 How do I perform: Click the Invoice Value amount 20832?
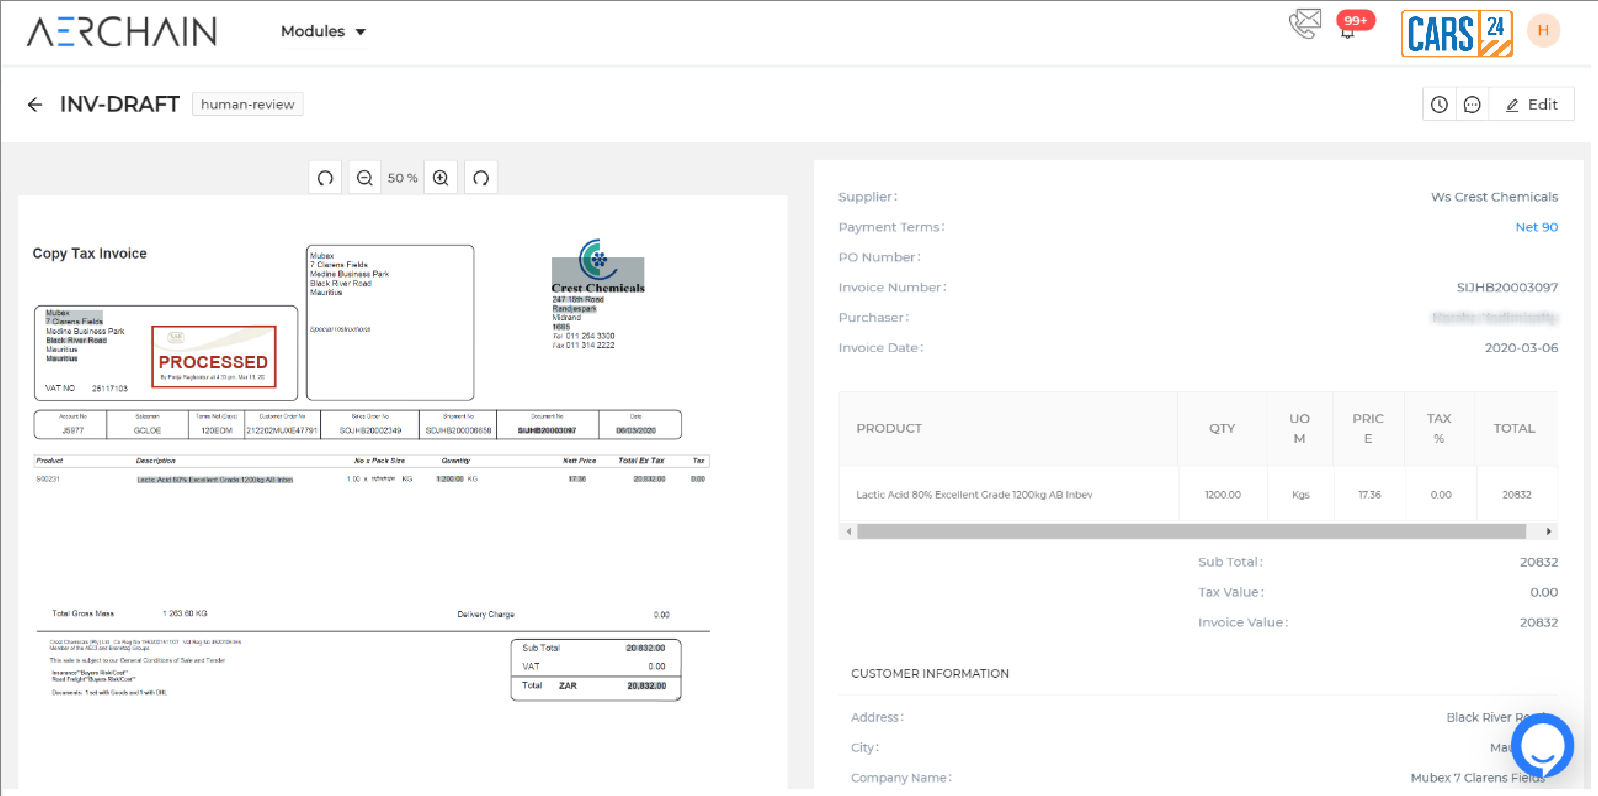(1539, 622)
